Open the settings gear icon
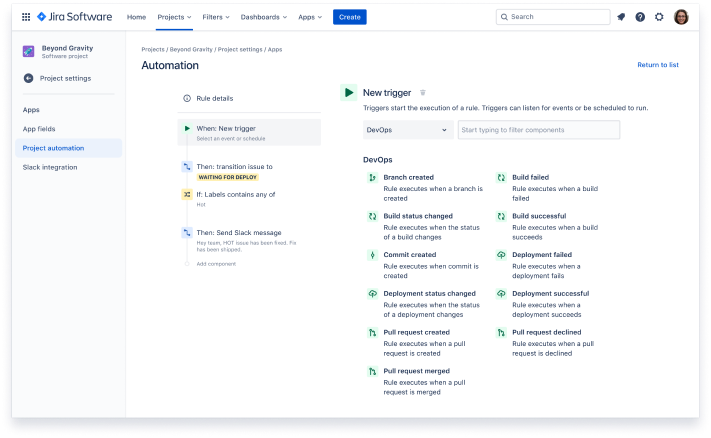Viewport: 711px width, 438px height. 659,17
